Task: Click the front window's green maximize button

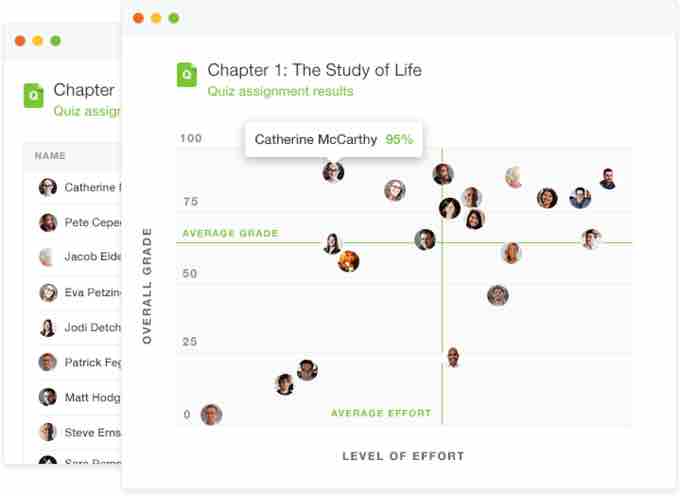Action: click(x=174, y=18)
